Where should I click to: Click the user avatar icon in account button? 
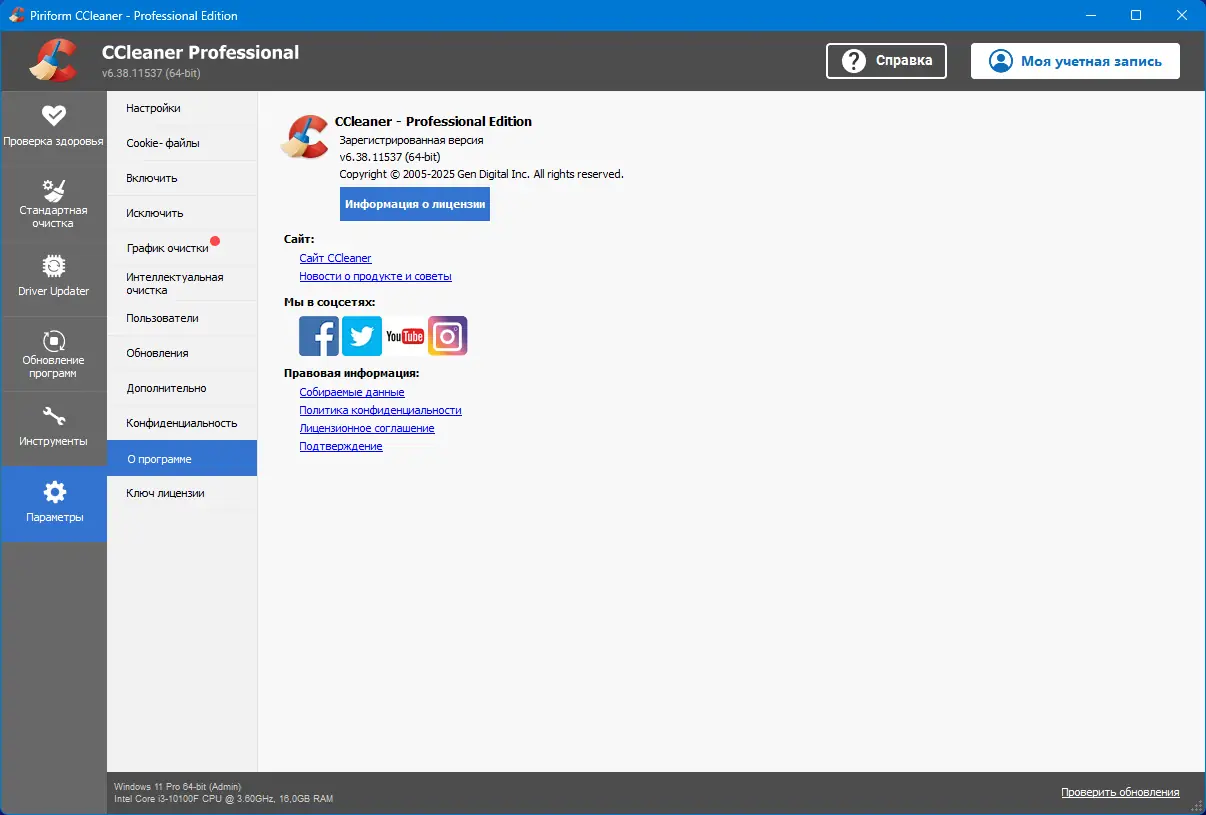(1000, 61)
